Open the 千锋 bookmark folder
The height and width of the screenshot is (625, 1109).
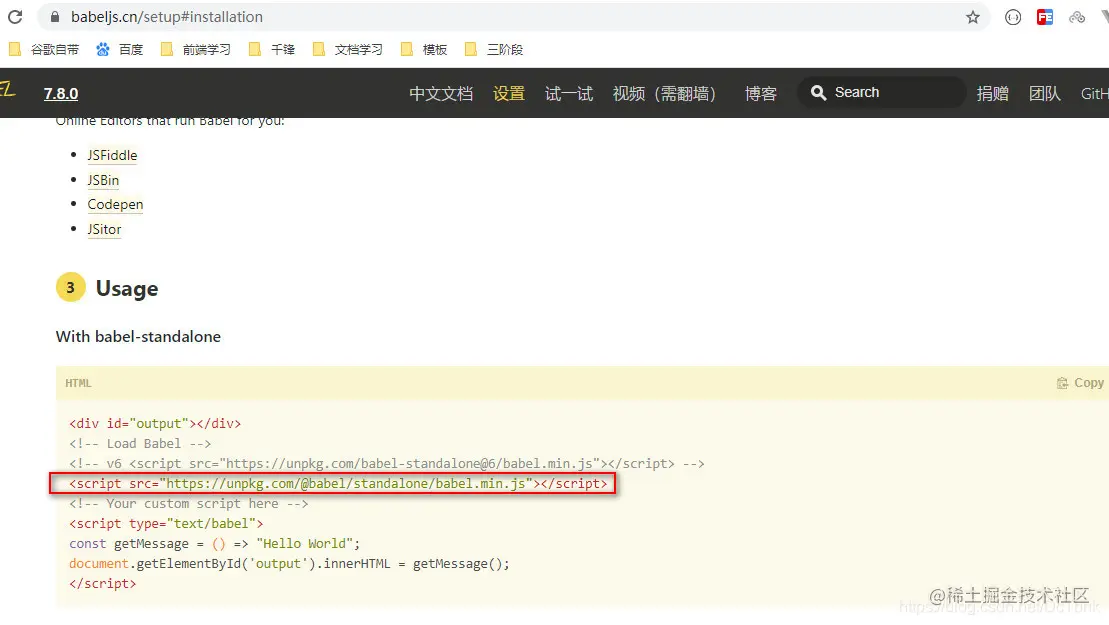[x=272, y=49]
